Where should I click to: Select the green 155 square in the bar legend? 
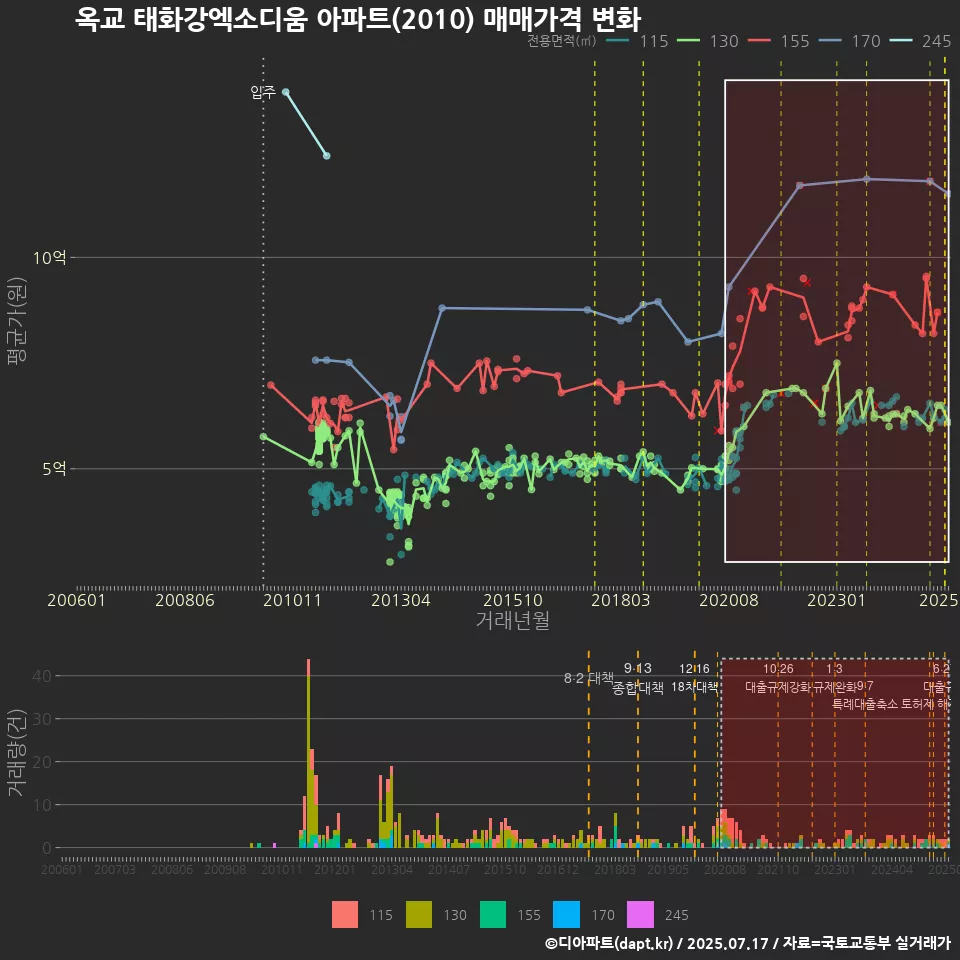point(493,915)
